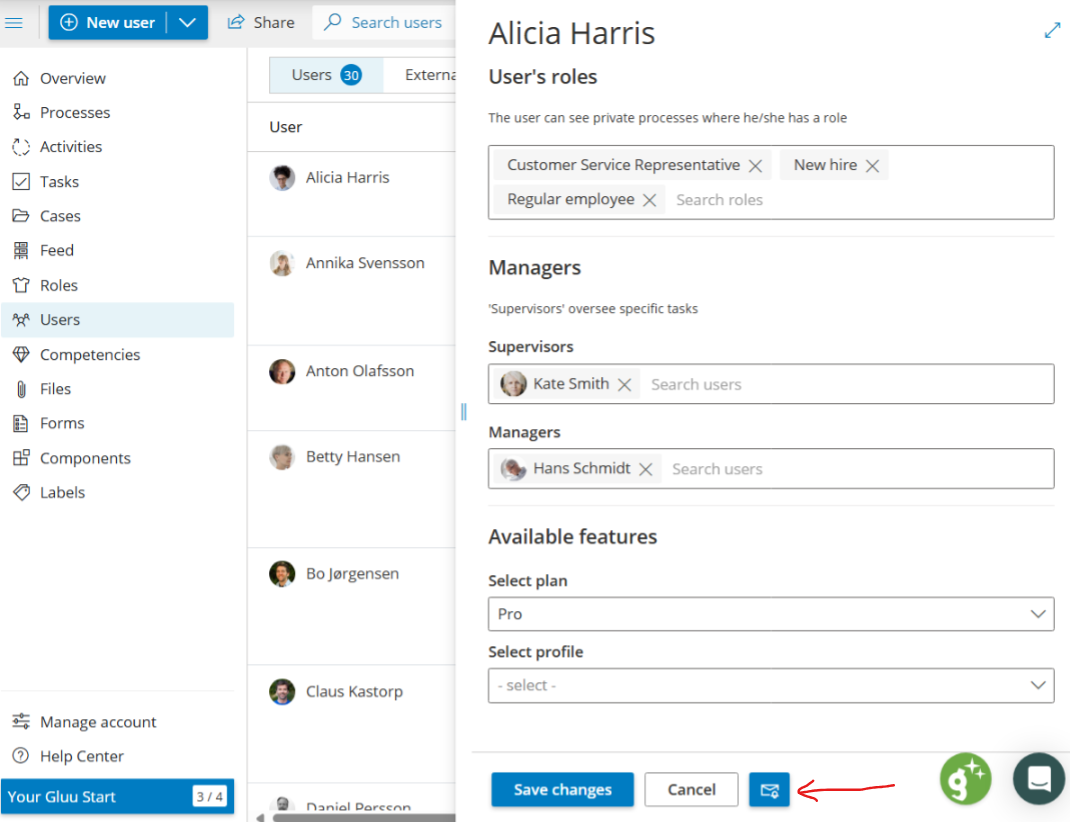Open the Select plan dropdown
The width and height of the screenshot is (1070, 822).
[771, 614]
